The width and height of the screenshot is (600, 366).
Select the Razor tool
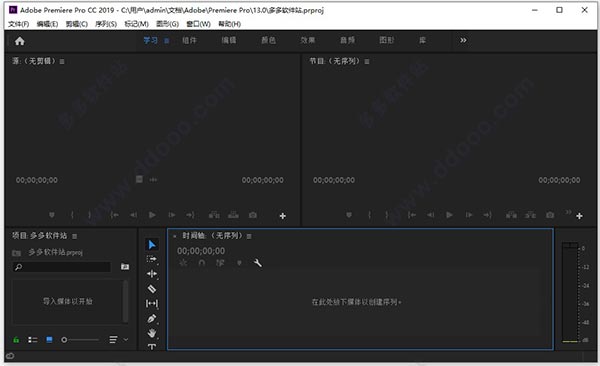[152, 289]
